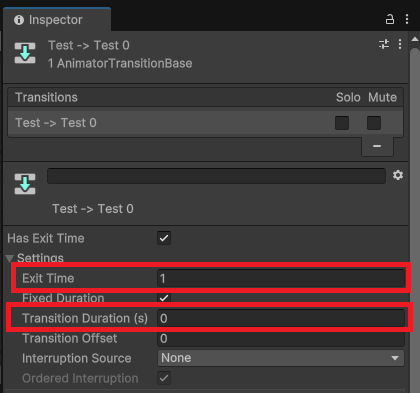Click the Exit Time value field
Viewport: 420px width, 393px height.
[281, 278]
